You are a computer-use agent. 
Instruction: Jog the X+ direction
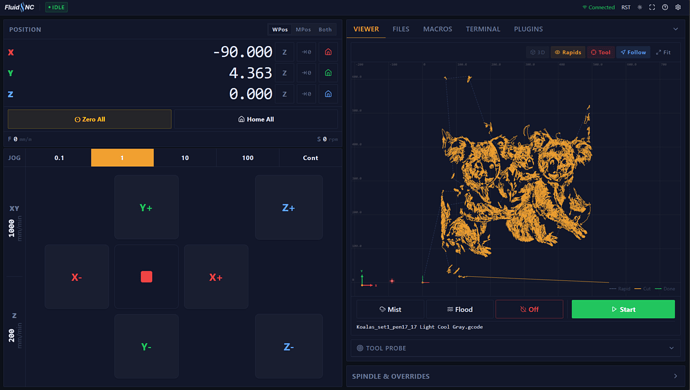click(216, 277)
